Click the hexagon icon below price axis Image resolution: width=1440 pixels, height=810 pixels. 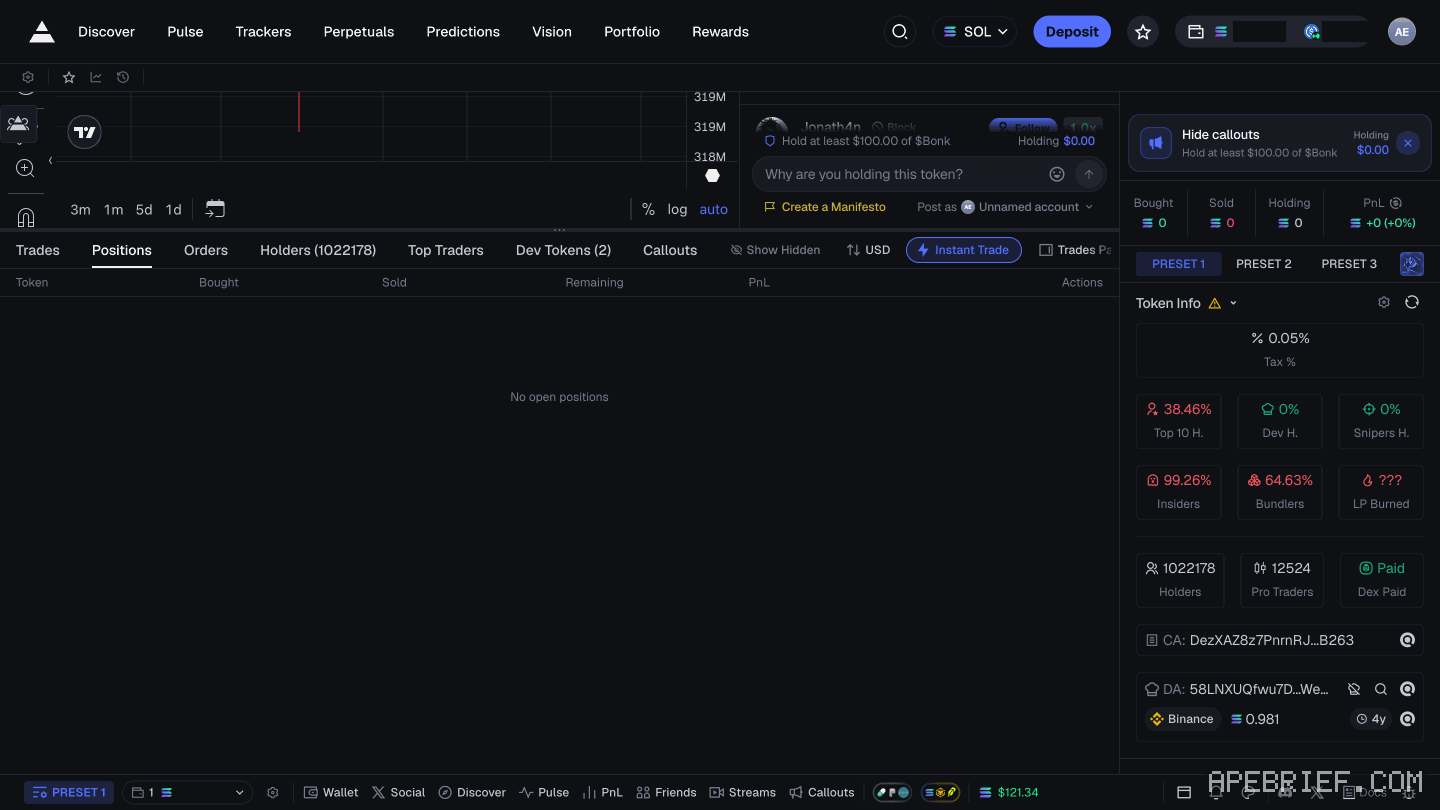coord(712,175)
